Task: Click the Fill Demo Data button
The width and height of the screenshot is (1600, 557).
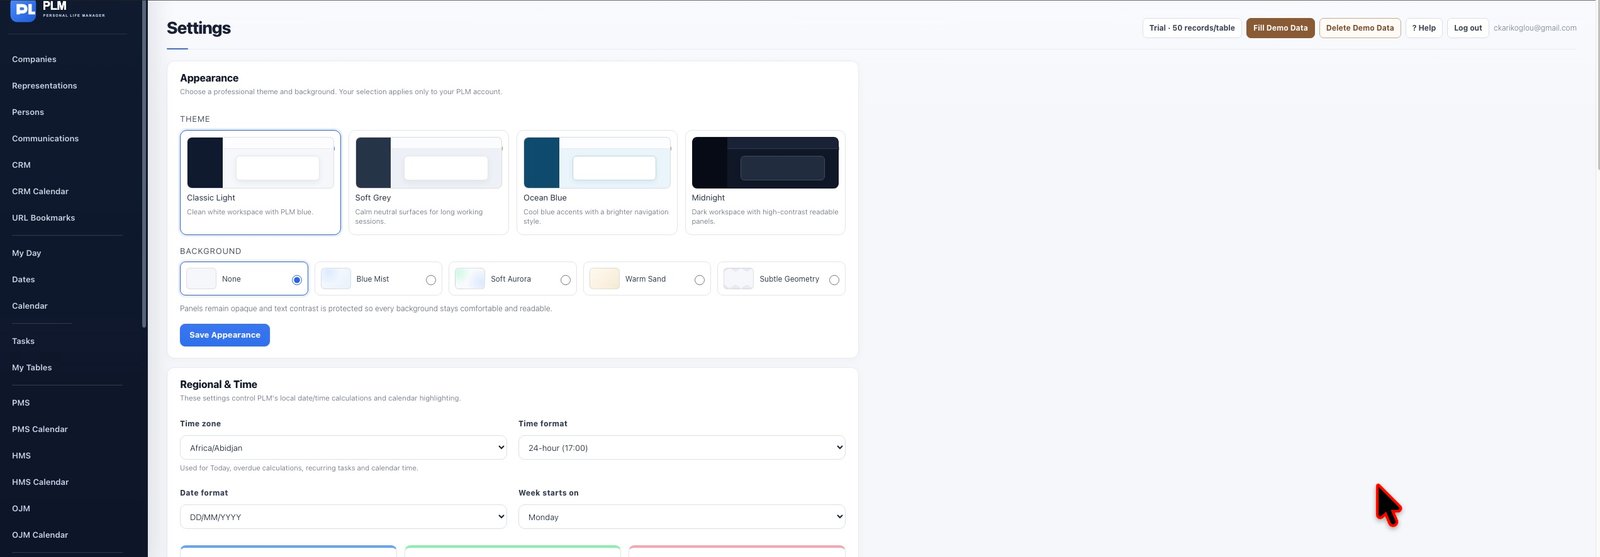Action: (x=1280, y=28)
